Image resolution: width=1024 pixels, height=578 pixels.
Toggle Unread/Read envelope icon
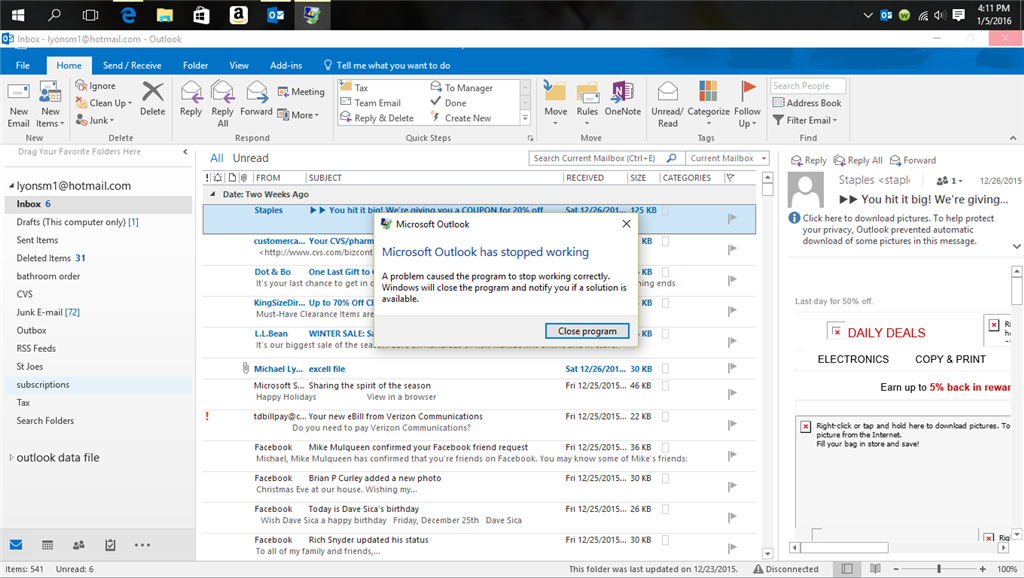667,91
